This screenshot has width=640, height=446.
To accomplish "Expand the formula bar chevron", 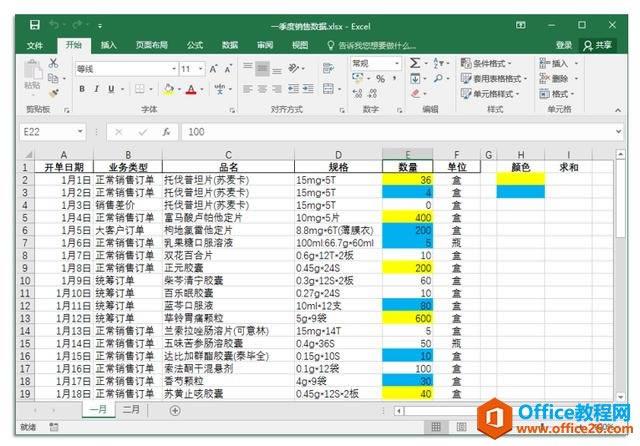I will click(x=619, y=131).
